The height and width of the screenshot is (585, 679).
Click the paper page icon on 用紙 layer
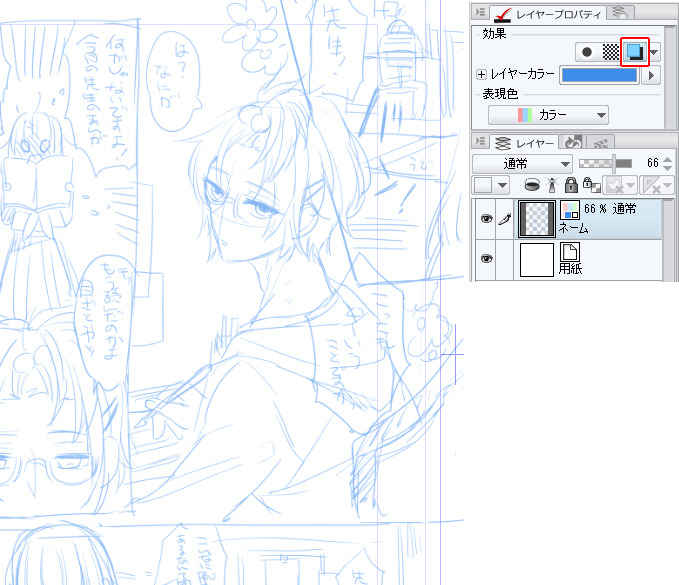pyautogui.click(x=570, y=252)
